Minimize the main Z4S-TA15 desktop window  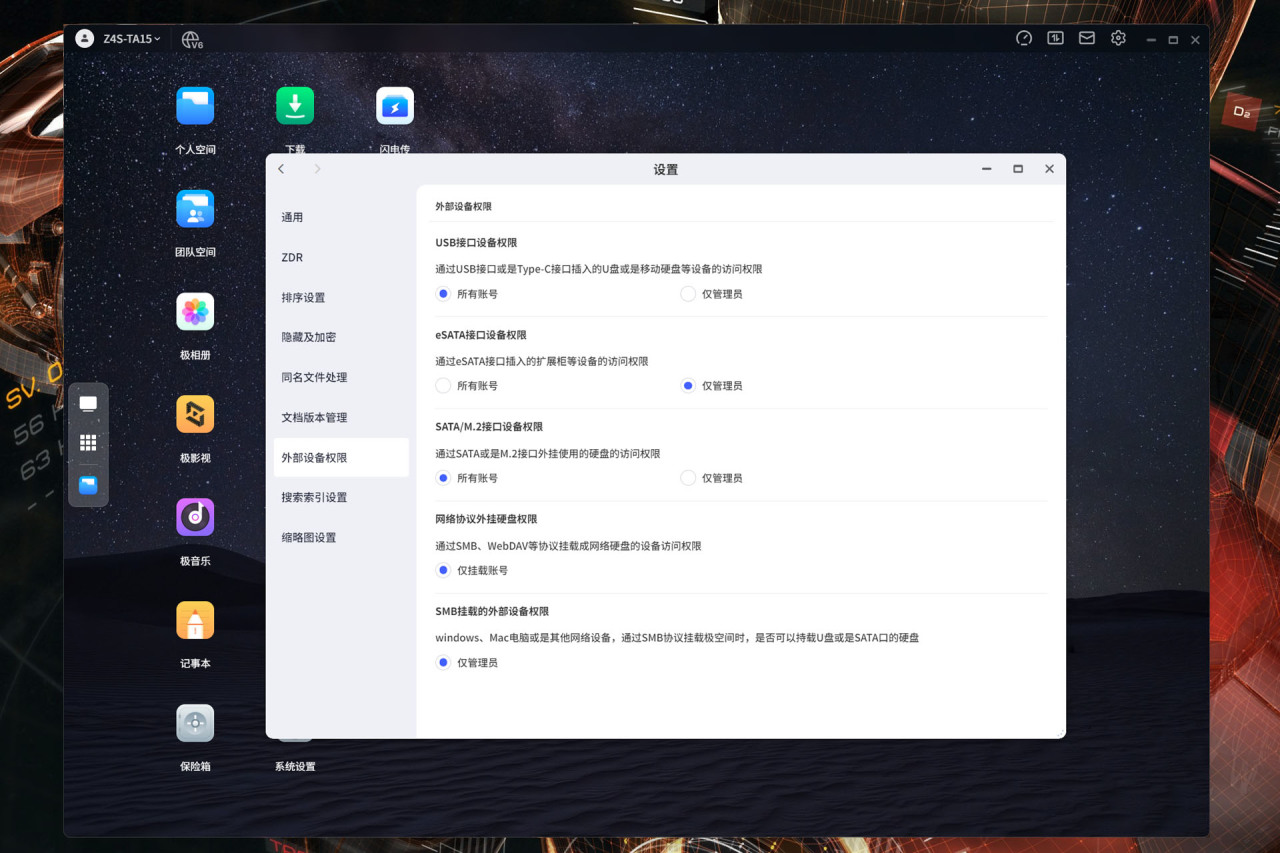(x=1152, y=40)
